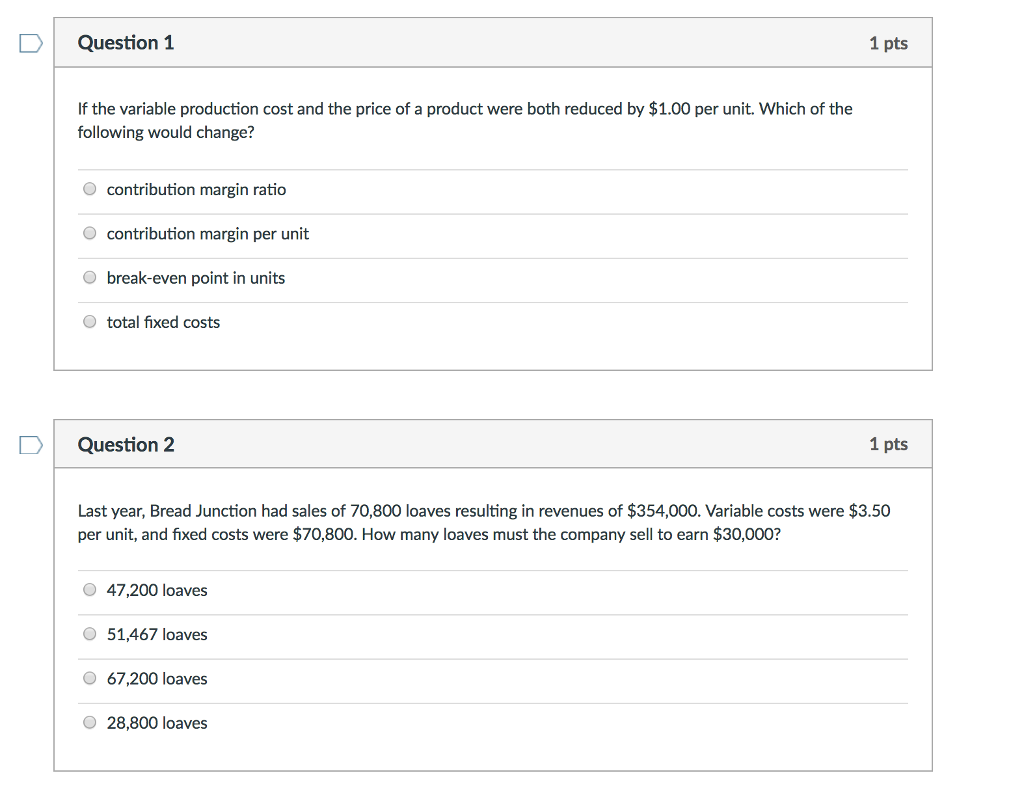Pick the 28,800 loaves option
The height and width of the screenshot is (799, 1024).
89,721
